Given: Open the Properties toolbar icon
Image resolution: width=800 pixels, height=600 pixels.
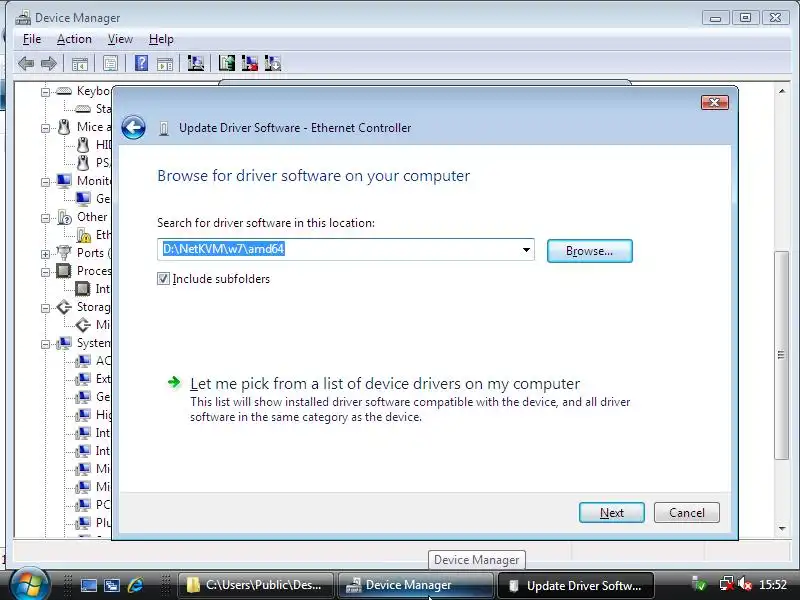Looking at the screenshot, I should [x=110, y=64].
